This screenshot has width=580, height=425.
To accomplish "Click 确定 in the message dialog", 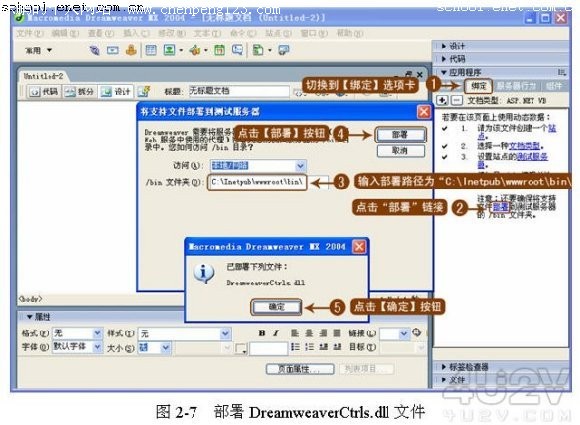I will [276, 307].
